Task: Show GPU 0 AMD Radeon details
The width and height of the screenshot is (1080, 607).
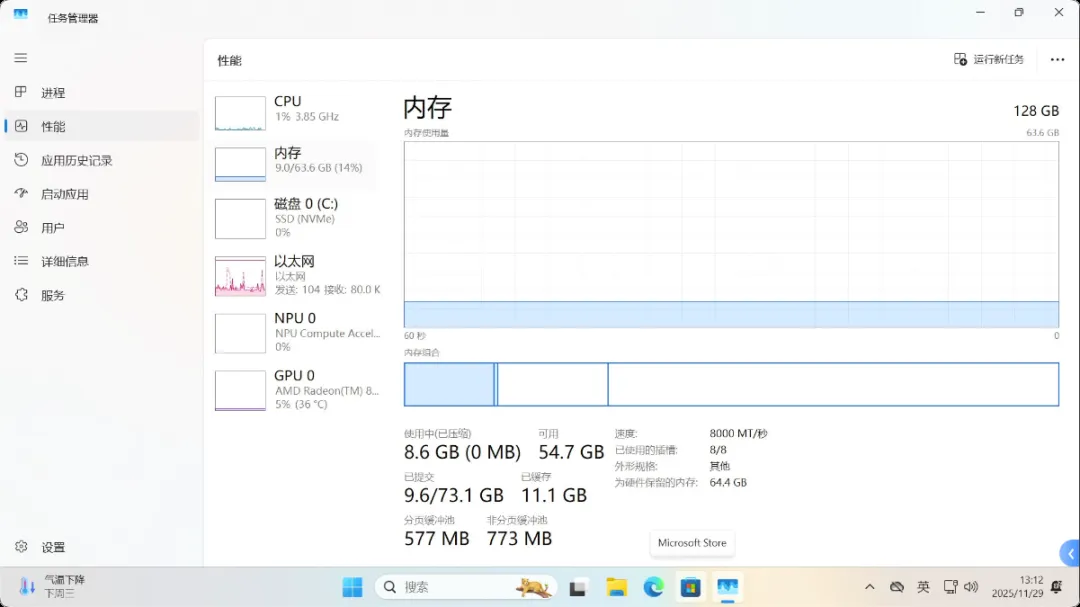Action: click(x=296, y=389)
